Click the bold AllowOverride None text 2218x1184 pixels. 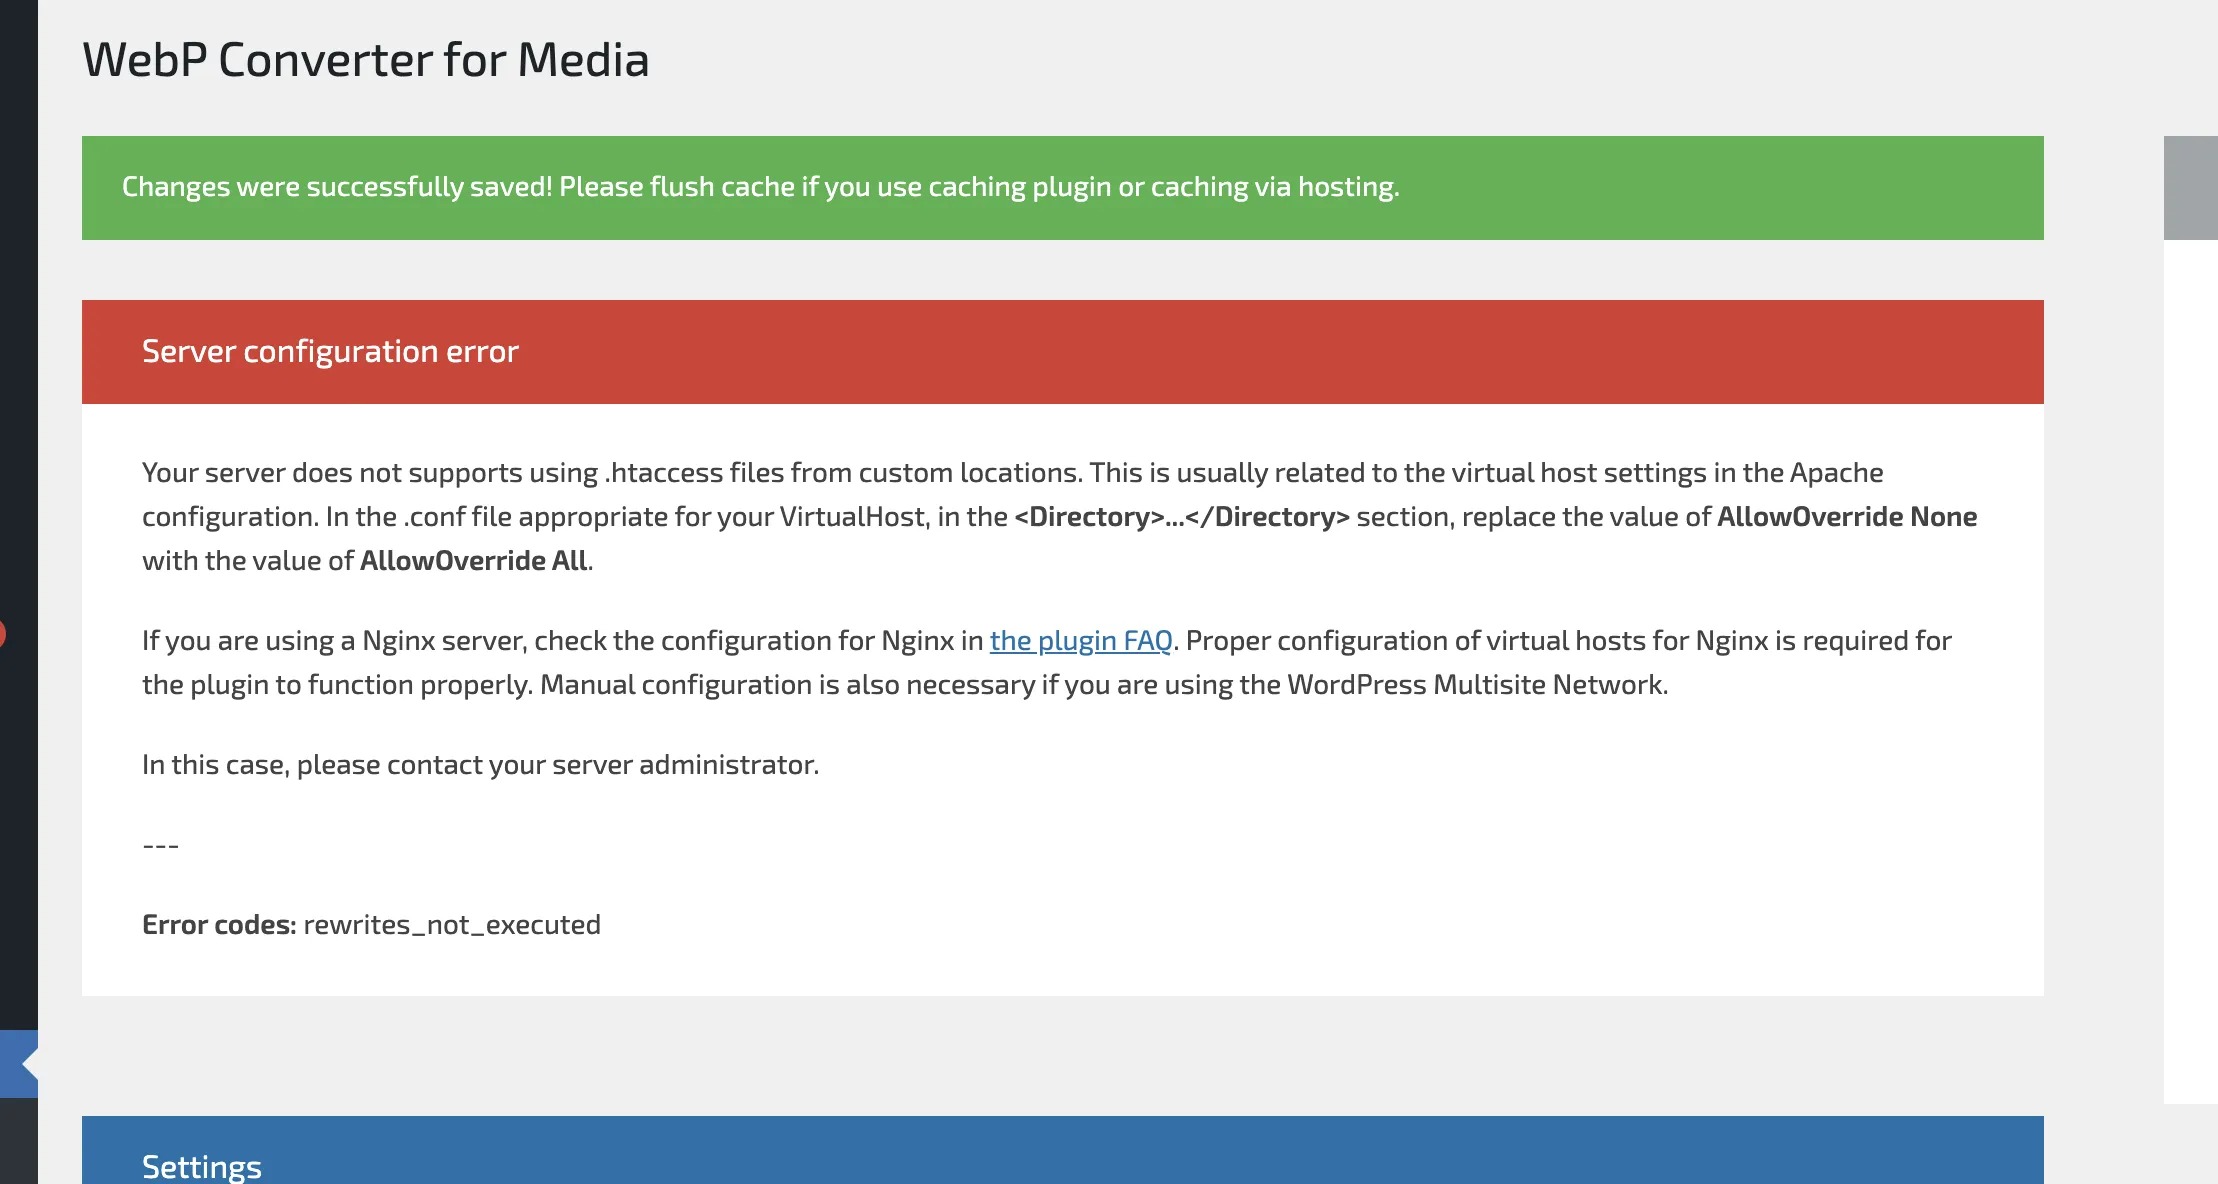click(1846, 517)
